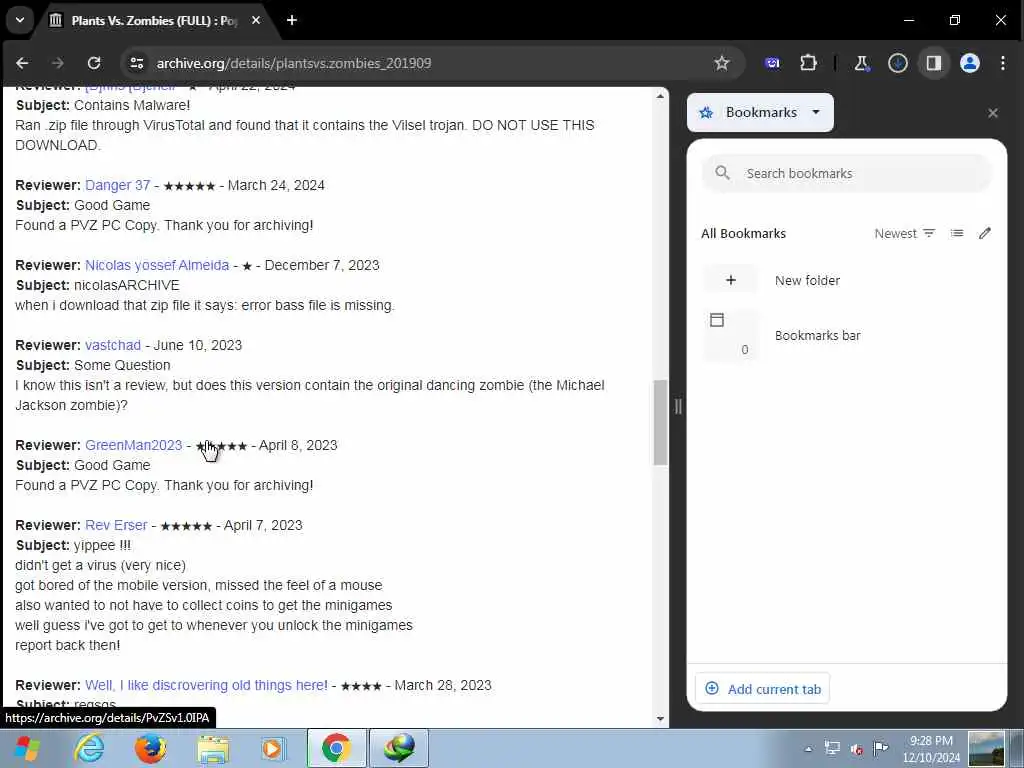Open the Extensions puzzle-piece menu
Screen dimensions: 1024x768
point(808,63)
